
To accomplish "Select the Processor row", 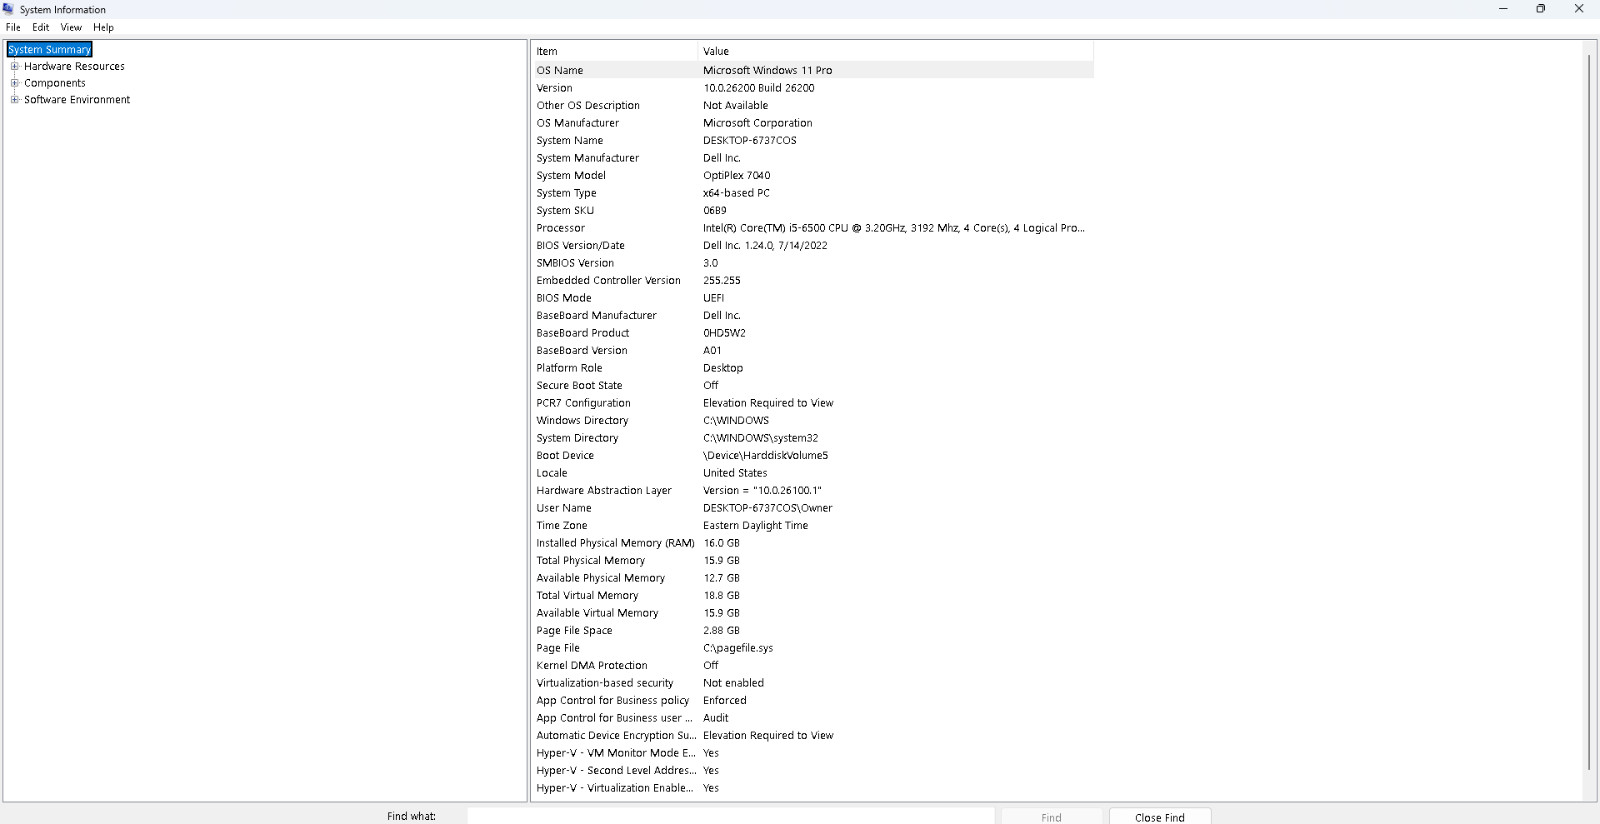I will (813, 228).
